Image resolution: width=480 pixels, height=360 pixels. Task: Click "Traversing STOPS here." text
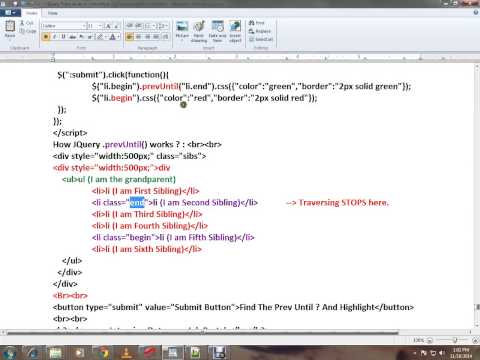click(344, 202)
